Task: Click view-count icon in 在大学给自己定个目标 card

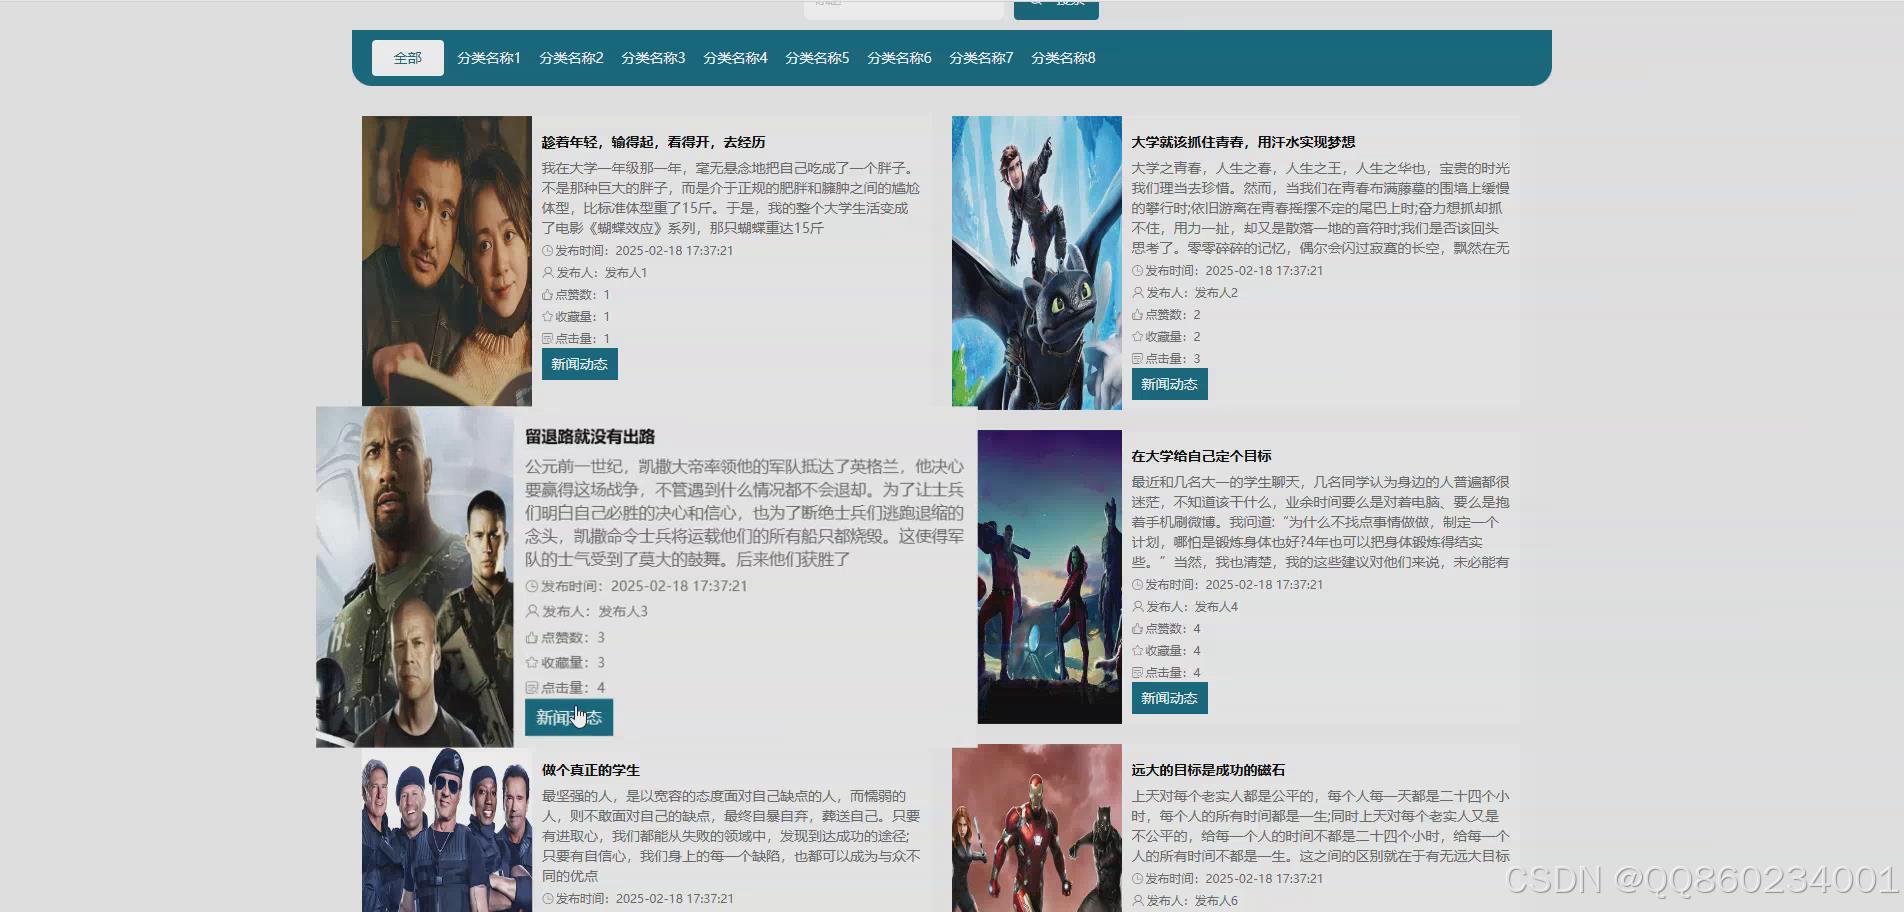Action: pos(1137,673)
